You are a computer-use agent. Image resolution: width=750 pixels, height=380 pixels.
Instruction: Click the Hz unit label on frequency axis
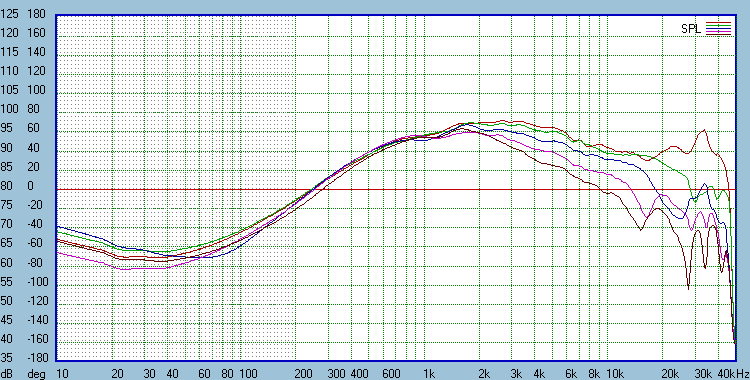[743, 373]
